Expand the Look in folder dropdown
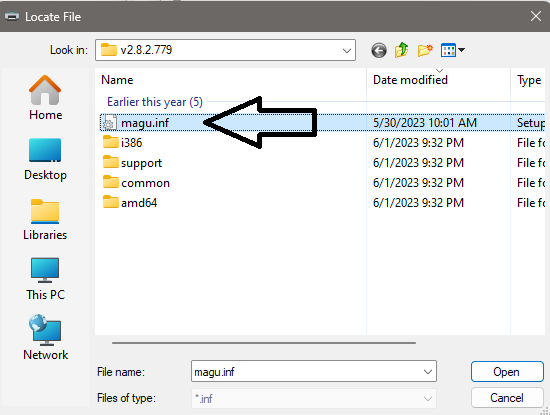 point(347,51)
